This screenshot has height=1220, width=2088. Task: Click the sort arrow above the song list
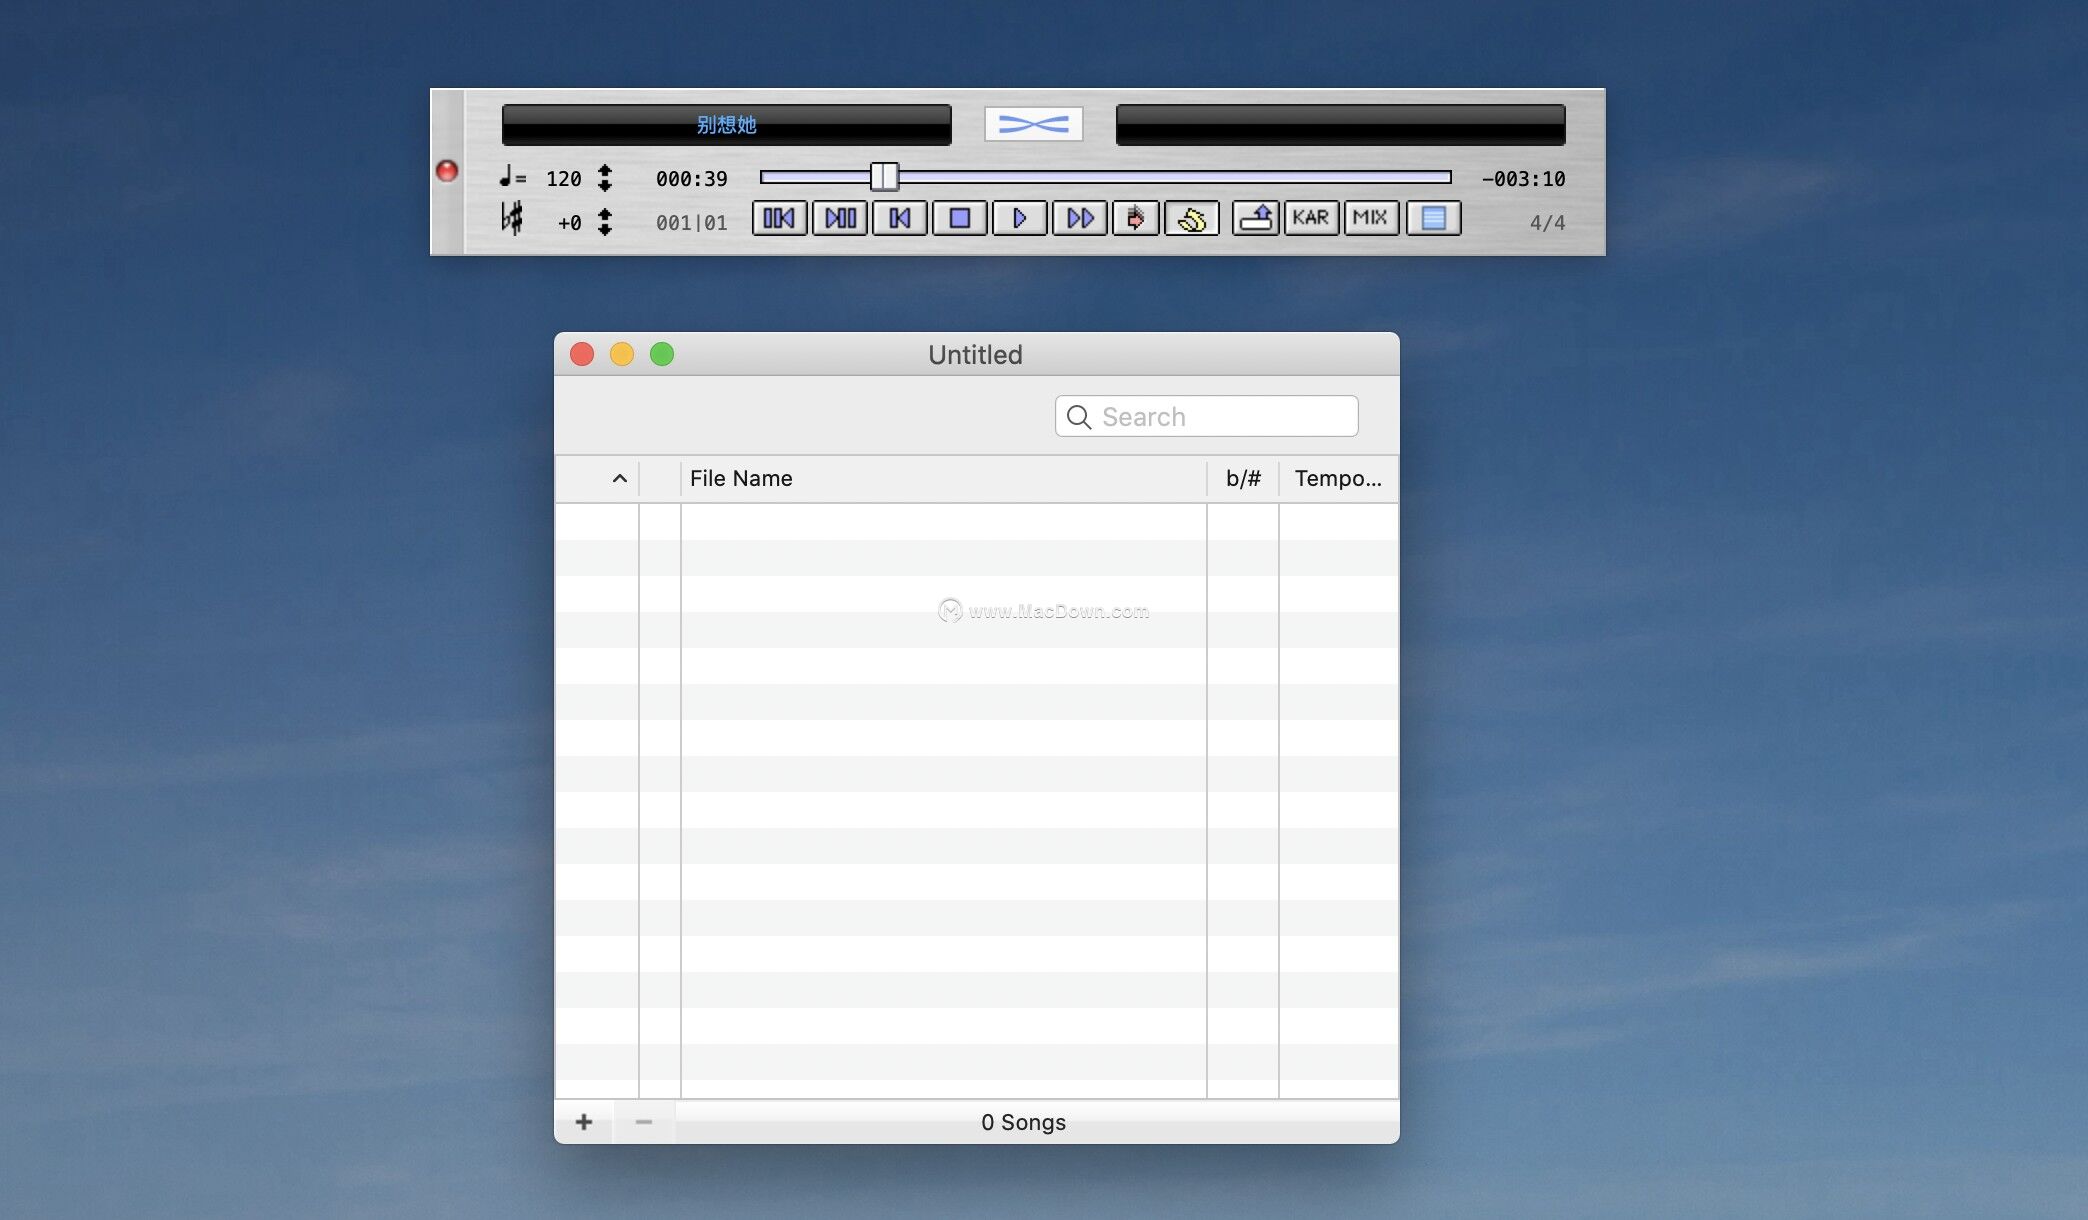pyautogui.click(x=619, y=478)
